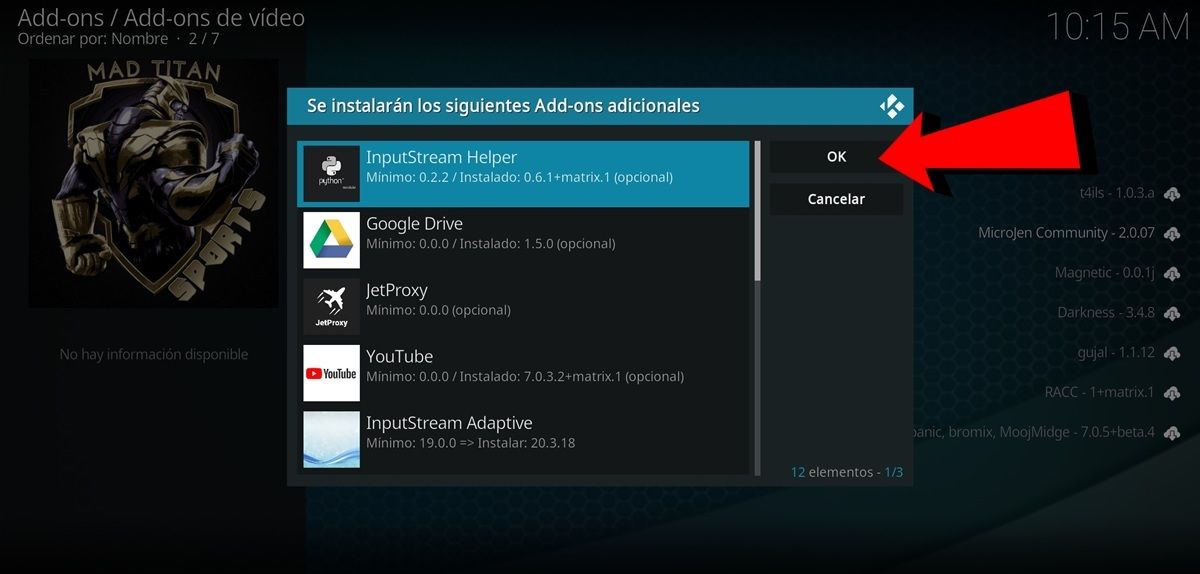Select RACC - 1+matrix.1 entry
Image resolution: width=1200 pixels, height=574 pixels.
tap(1100, 392)
